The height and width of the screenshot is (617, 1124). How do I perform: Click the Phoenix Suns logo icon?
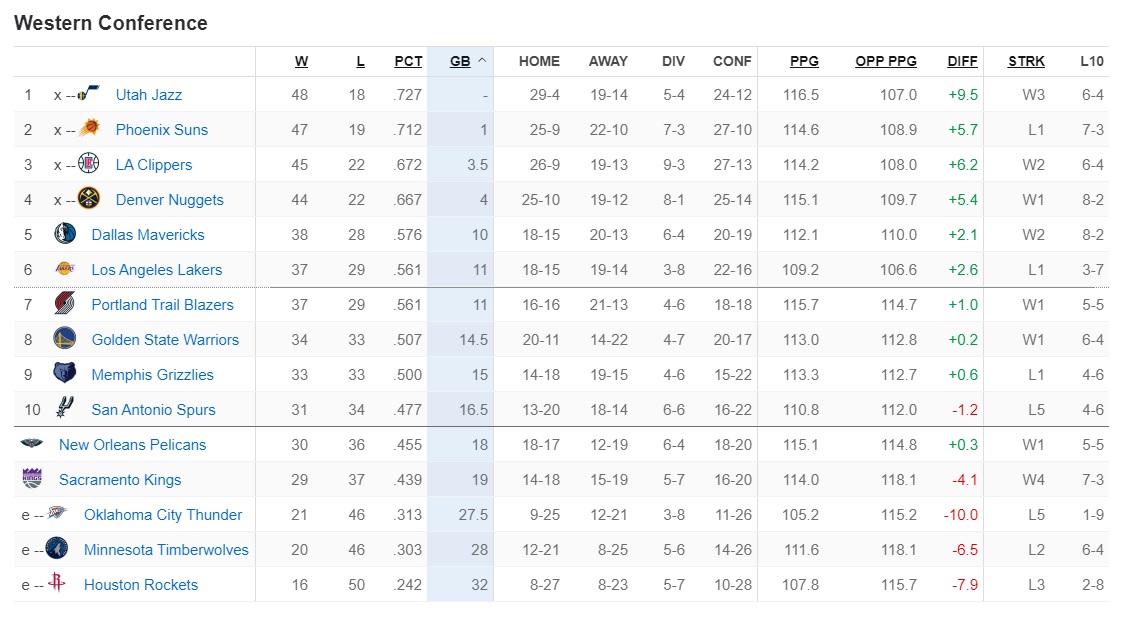click(89, 129)
